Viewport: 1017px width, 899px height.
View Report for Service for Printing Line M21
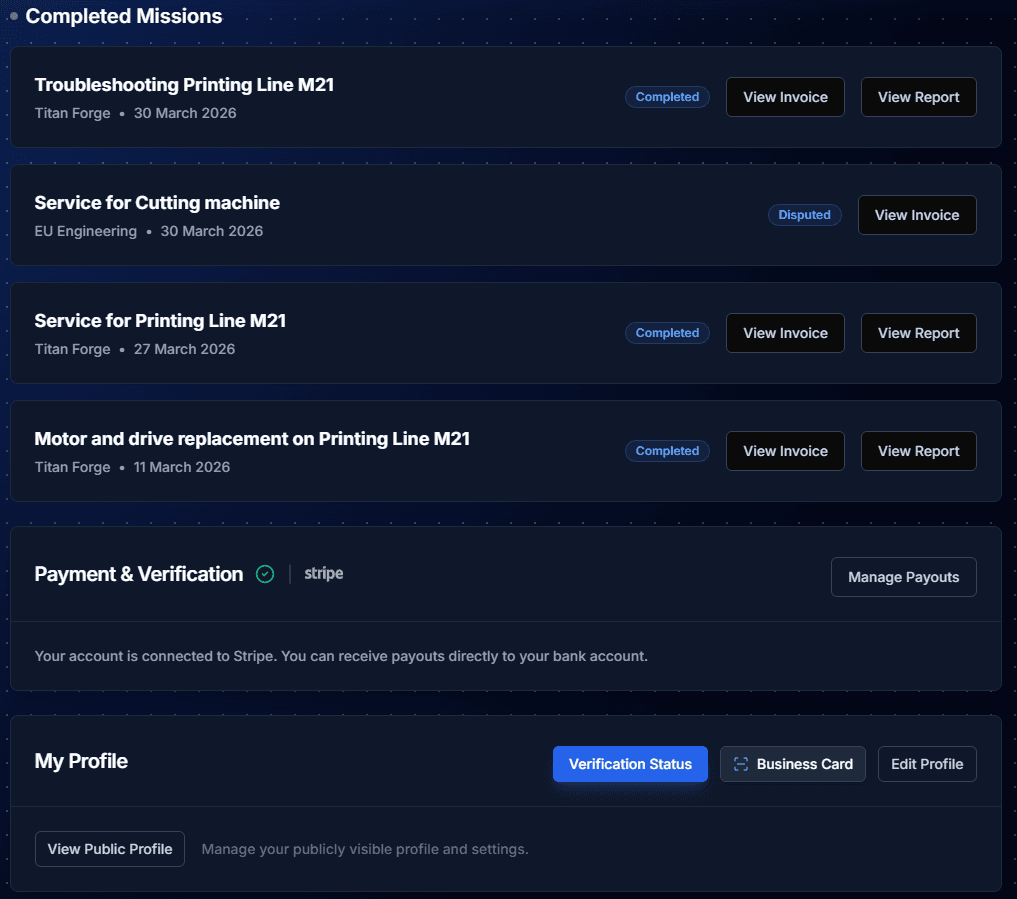tap(918, 332)
